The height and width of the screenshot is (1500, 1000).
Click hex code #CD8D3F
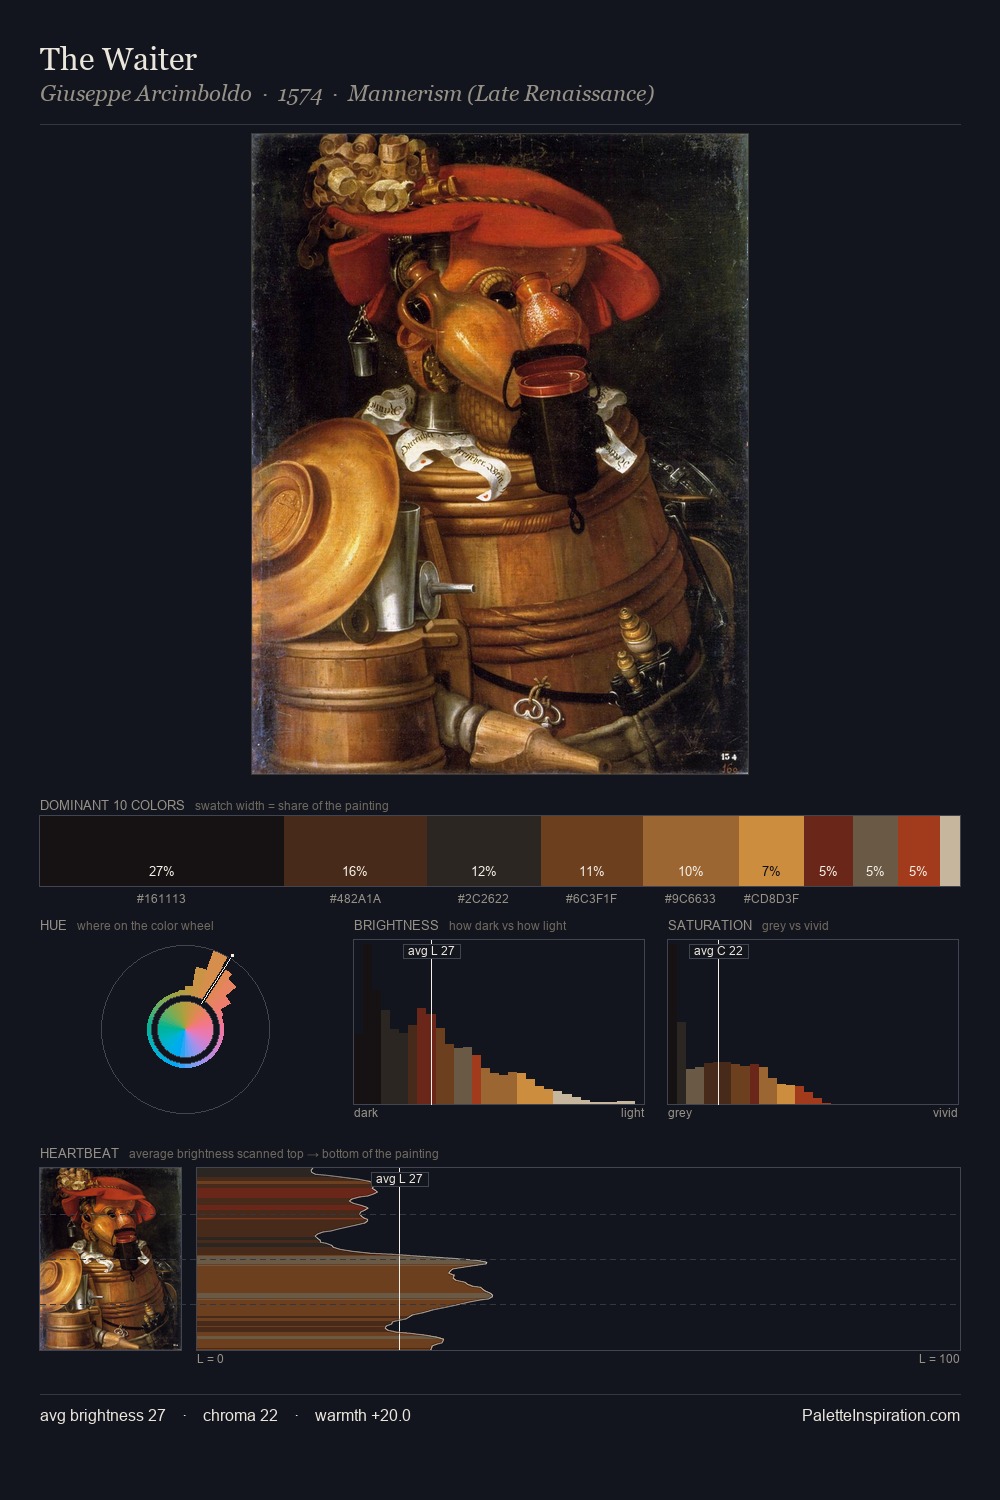tap(771, 899)
